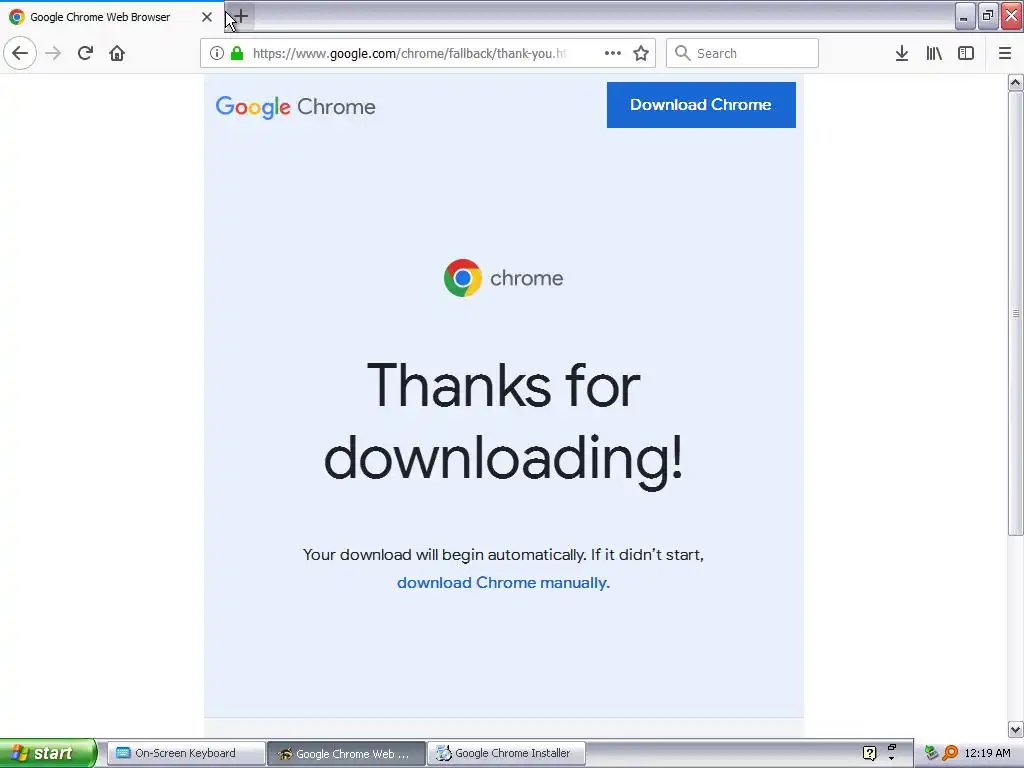
Task: Open the downloads arrow panel
Action: point(902,53)
